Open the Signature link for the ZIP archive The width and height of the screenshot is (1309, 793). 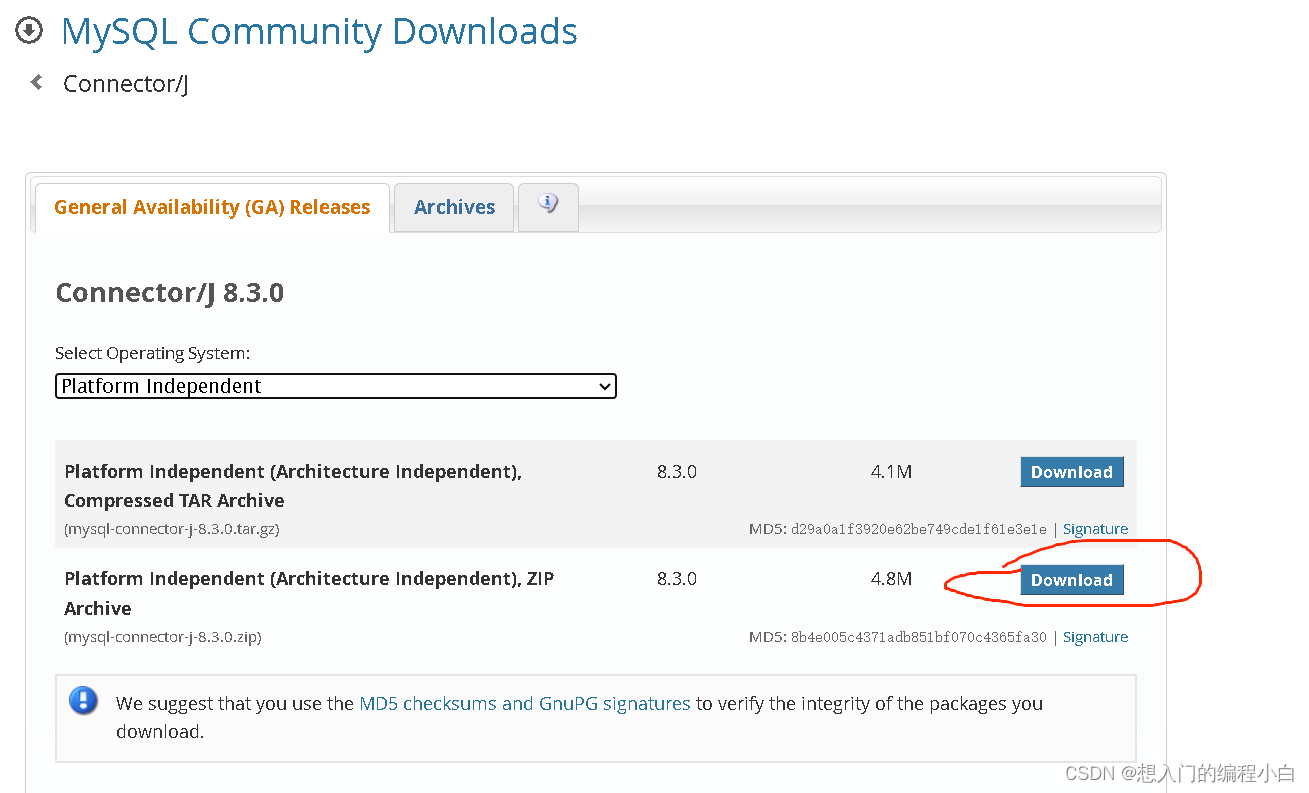1095,636
